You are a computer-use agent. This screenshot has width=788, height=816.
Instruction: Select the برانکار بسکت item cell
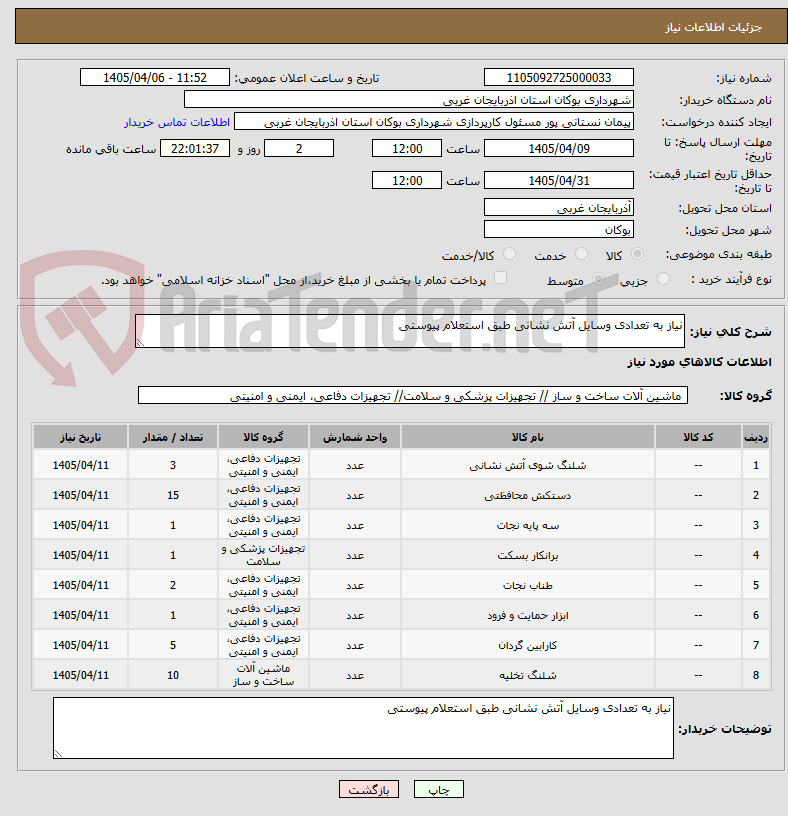click(x=528, y=555)
